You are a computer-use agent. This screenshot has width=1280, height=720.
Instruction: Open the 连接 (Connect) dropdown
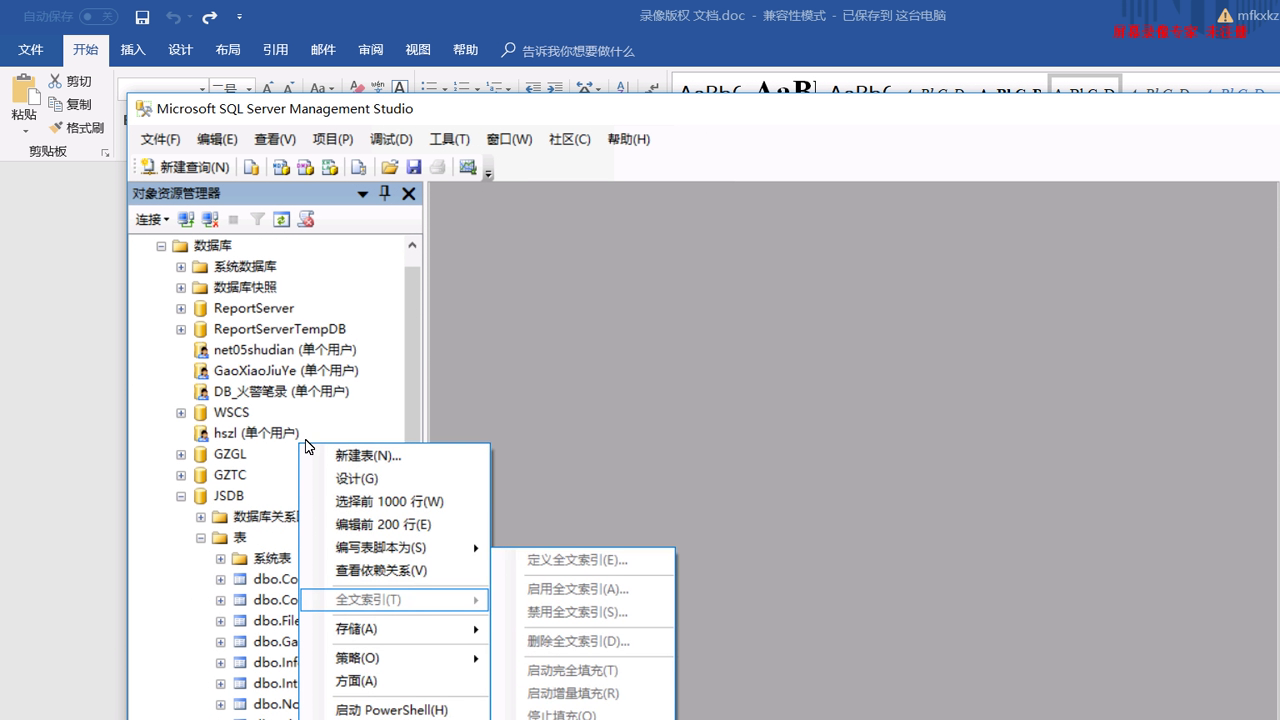pyautogui.click(x=152, y=219)
